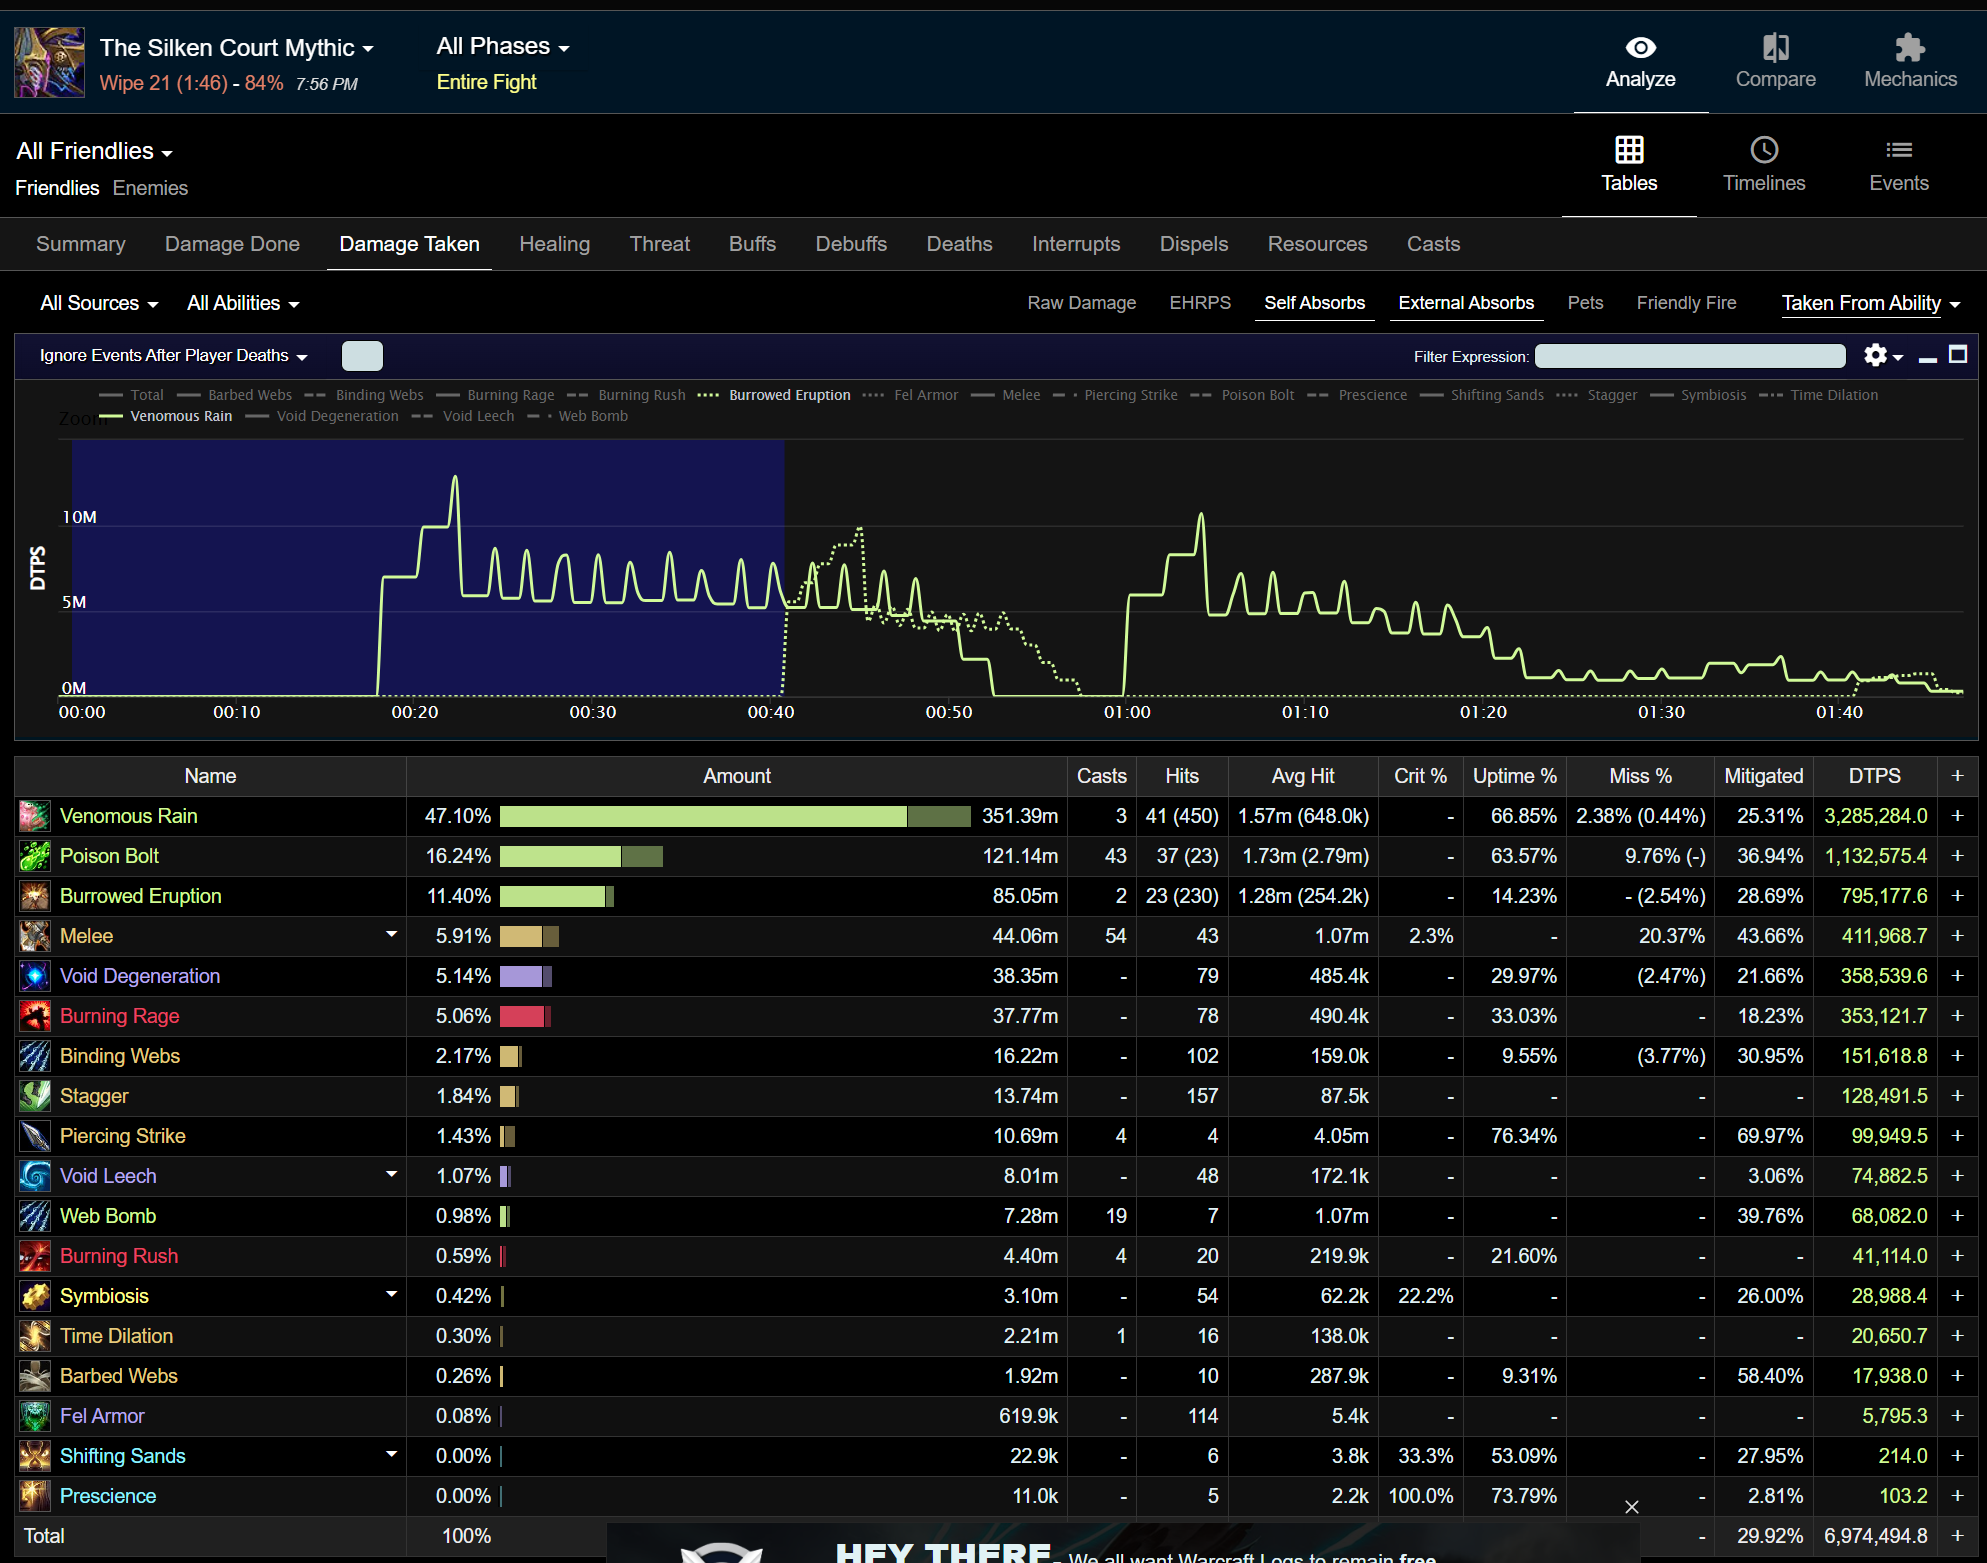Click the Filter Expression input field
The width and height of the screenshot is (1987, 1563).
[1689, 356]
